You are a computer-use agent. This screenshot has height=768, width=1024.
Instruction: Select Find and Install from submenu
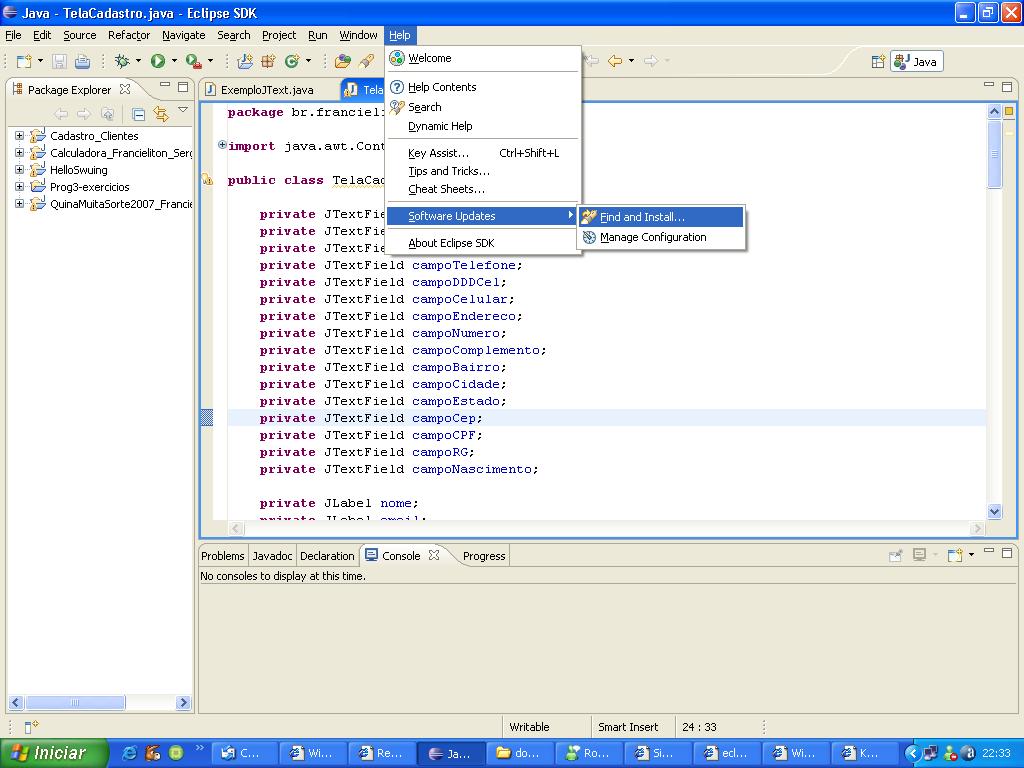[x=642, y=217]
